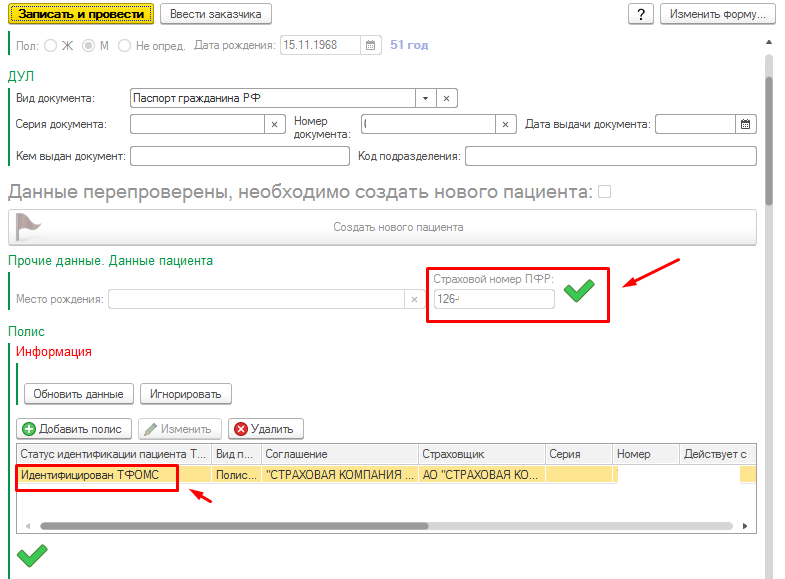This screenshot has height=579, width=785.
Task: Clear the Номер документа field
Action: point(506,124)
